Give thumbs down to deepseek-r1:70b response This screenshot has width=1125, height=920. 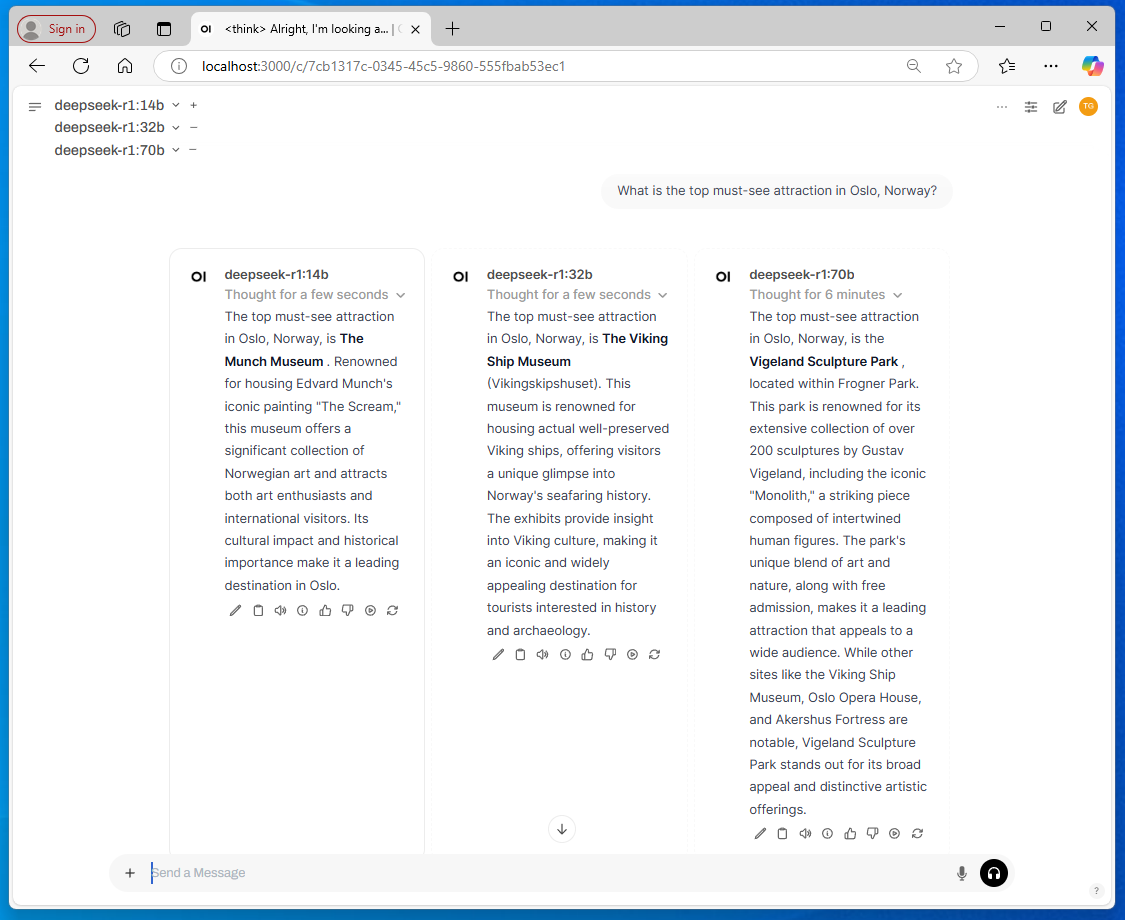point(872,834)
